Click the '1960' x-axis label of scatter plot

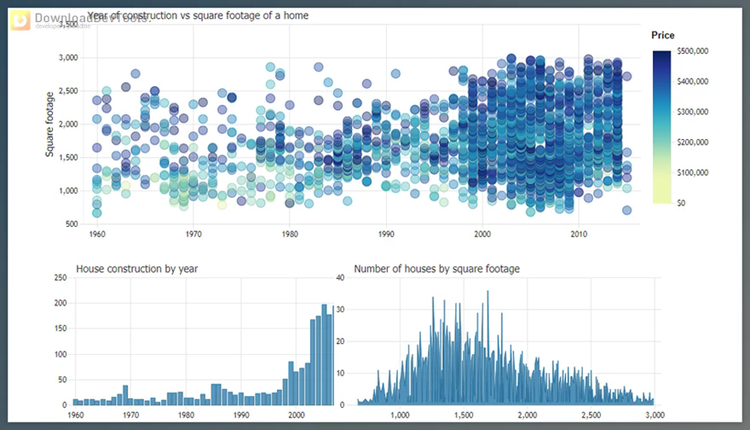tap(97, 234)
